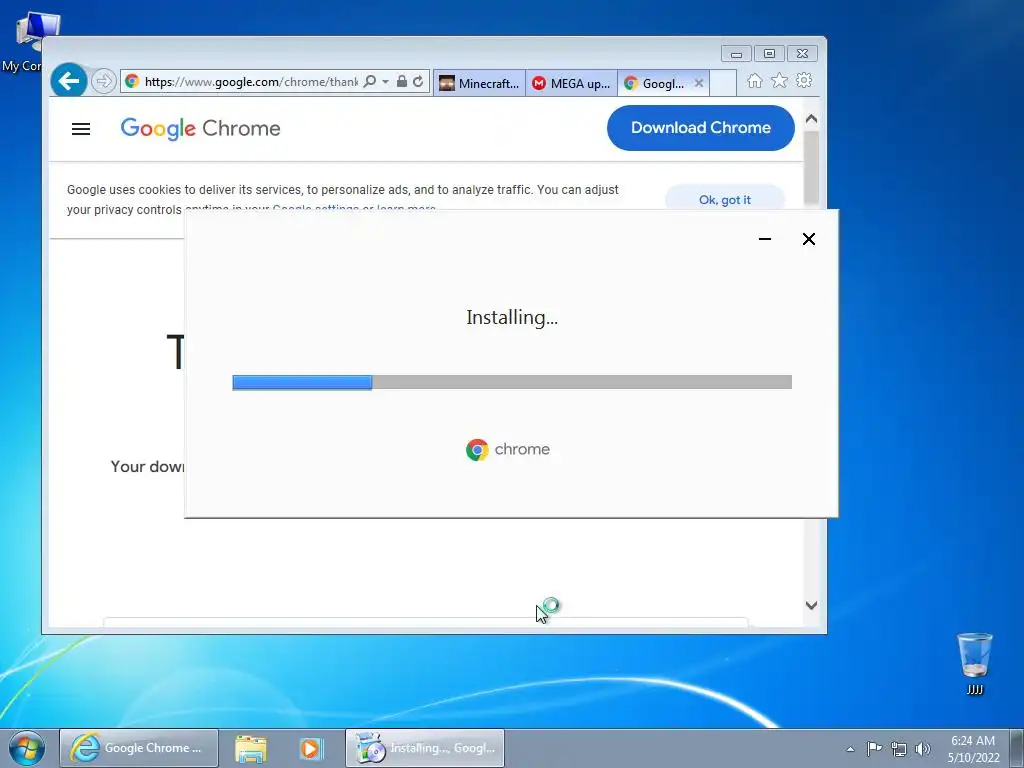1024x768 pixels.
Task: Click the Download Chrome button
Action: tap(701, 128)
